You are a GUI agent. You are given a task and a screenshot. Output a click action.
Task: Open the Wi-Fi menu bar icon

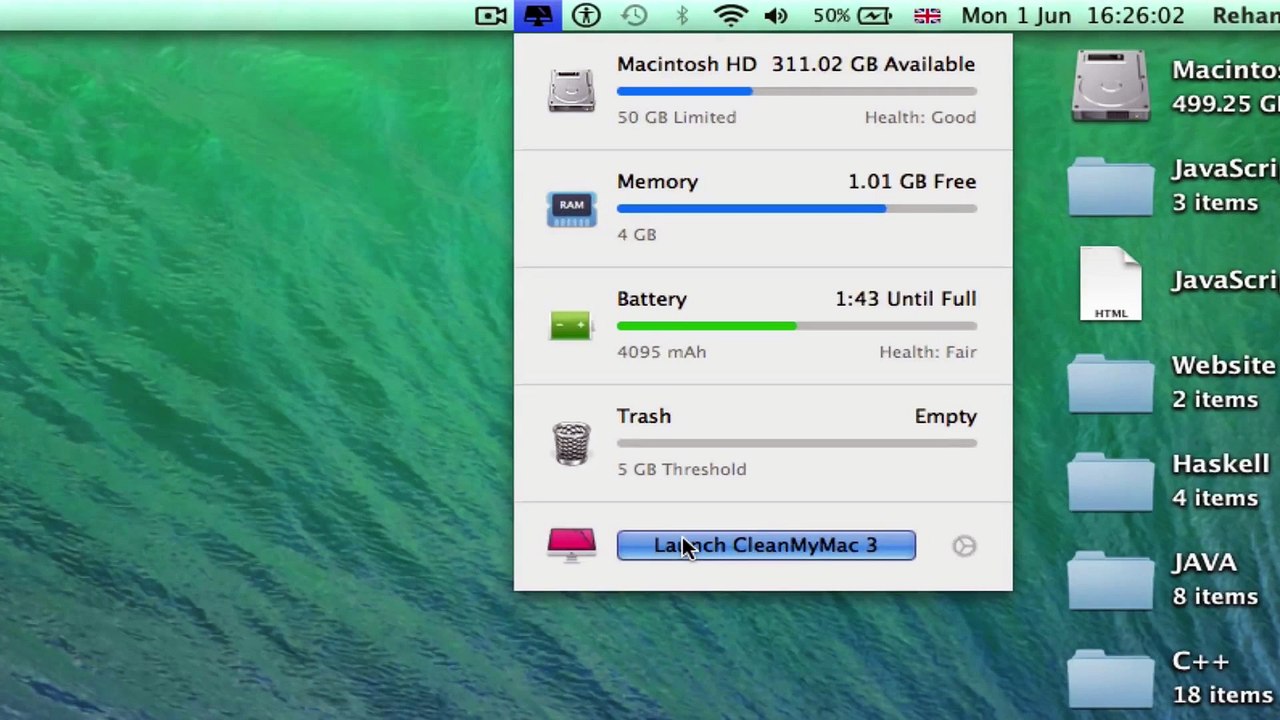pos(731,15)
